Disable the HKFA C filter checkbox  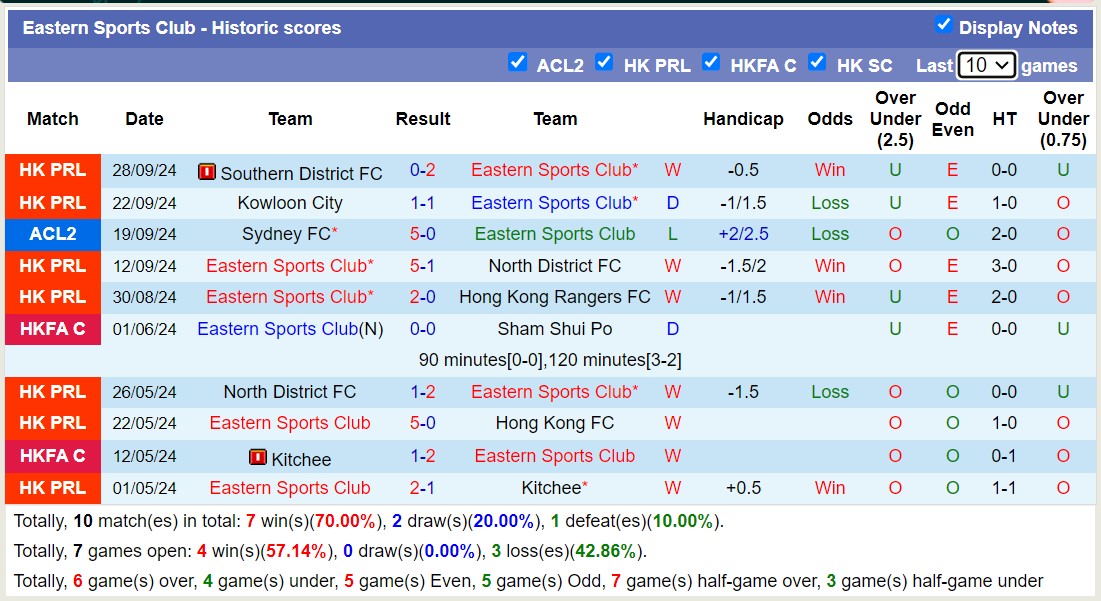pos(711,62)
